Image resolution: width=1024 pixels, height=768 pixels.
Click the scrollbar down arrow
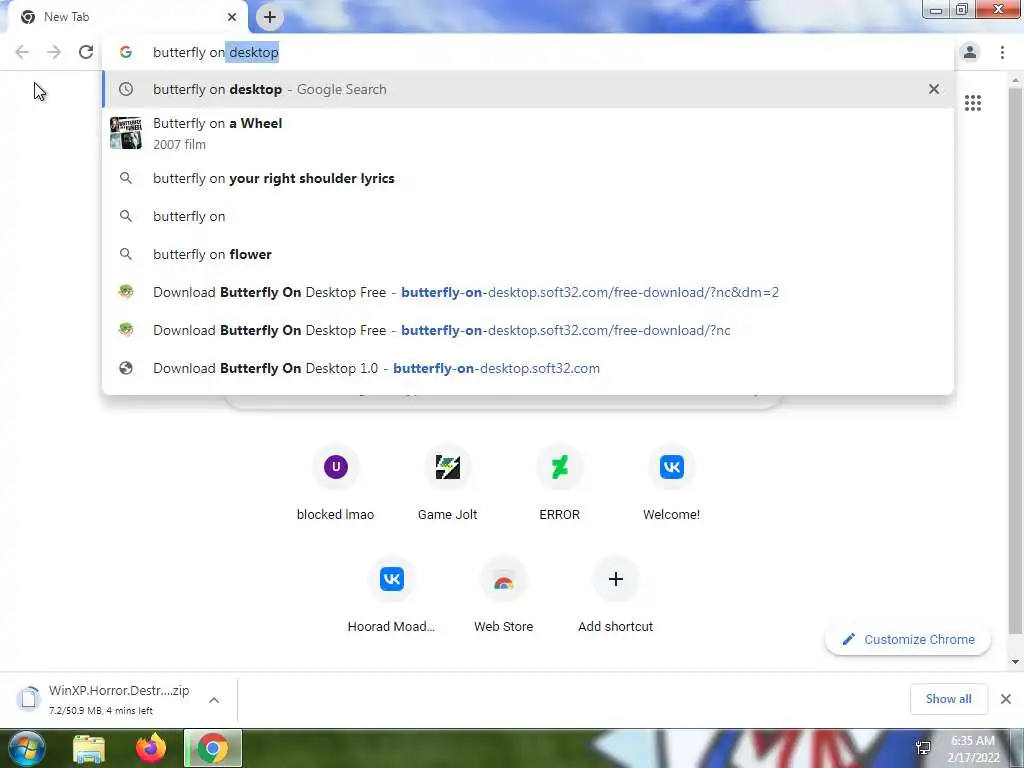pos(1015,662)
